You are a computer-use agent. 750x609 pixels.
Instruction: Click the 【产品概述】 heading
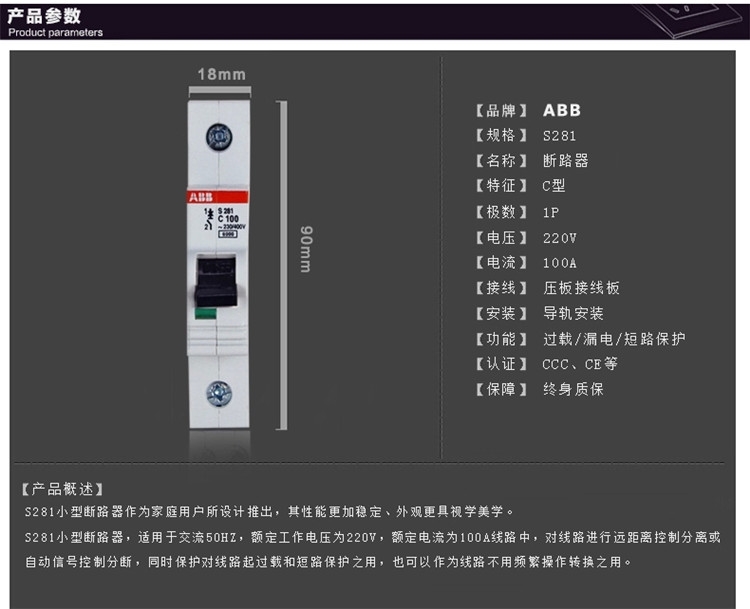(62, 489)
